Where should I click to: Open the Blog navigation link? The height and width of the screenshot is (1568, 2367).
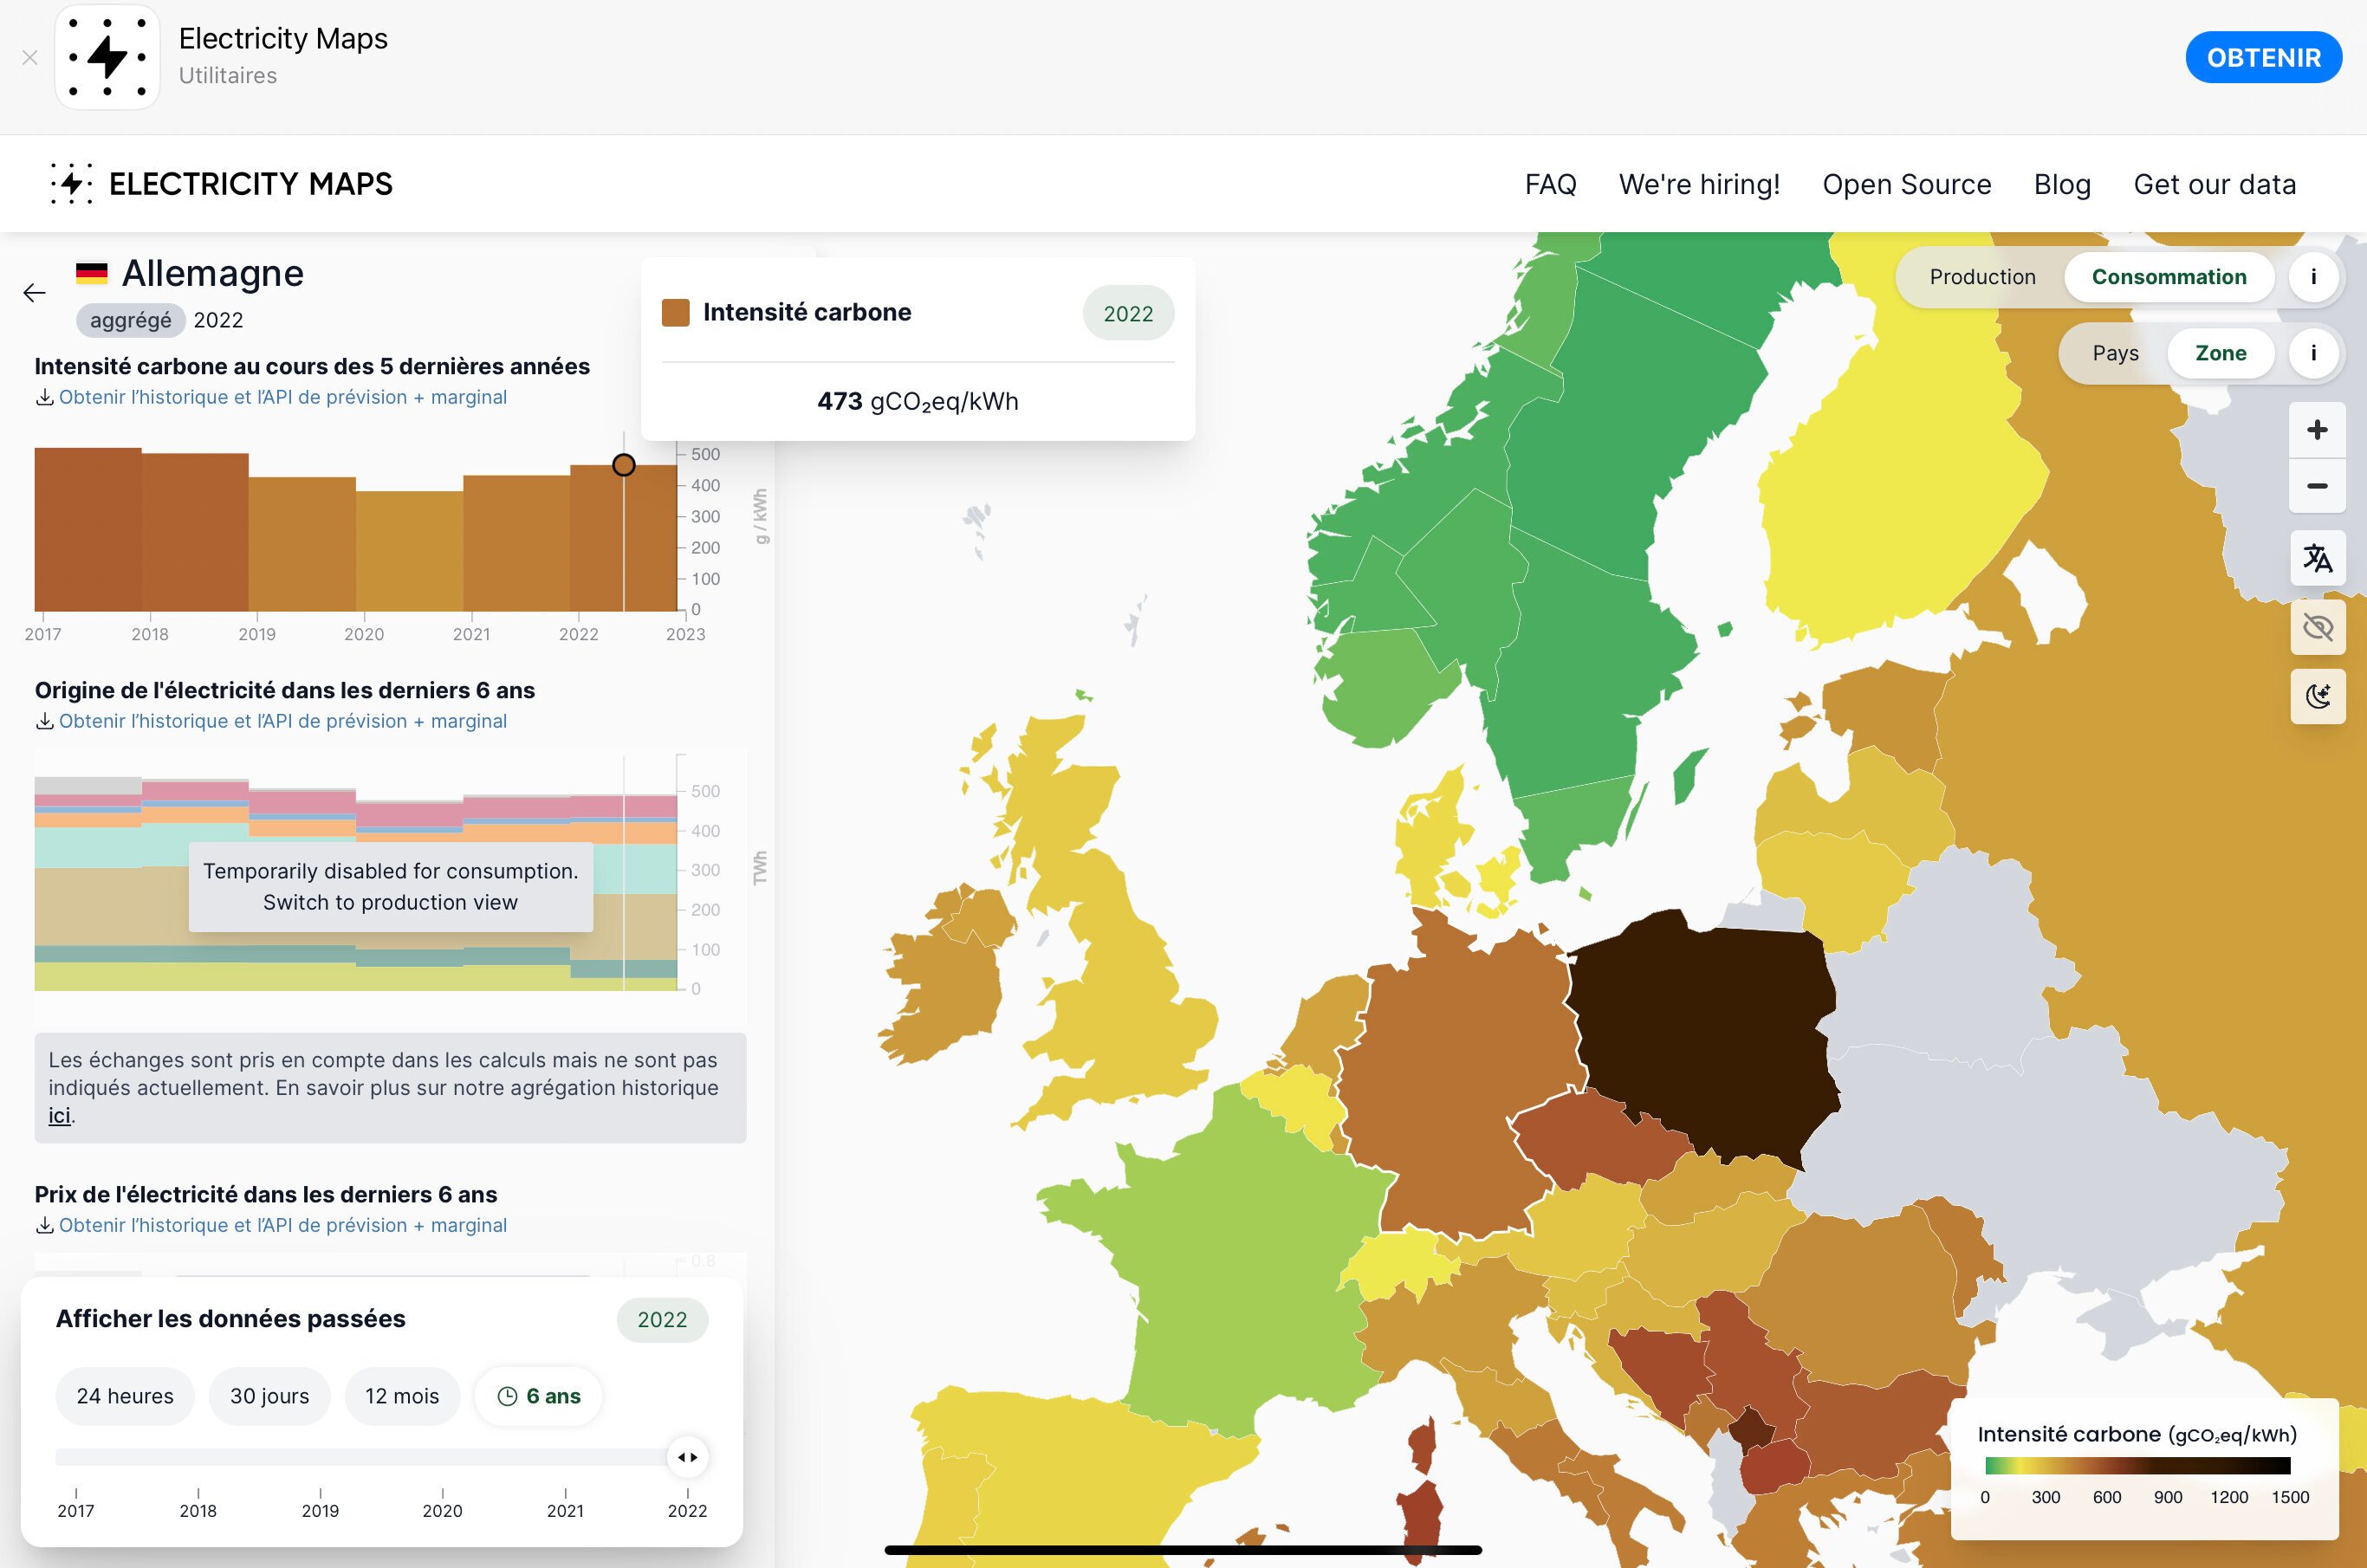click(x=2062, y=184)
